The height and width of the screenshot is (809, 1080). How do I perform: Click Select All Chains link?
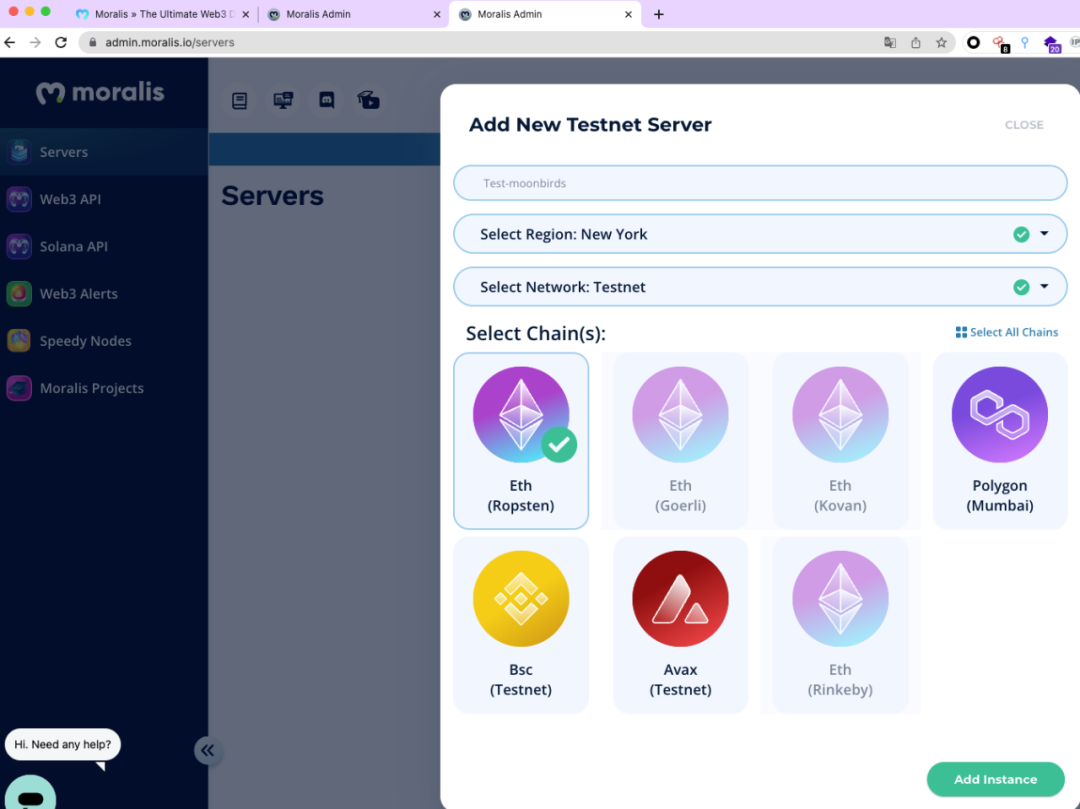tap(1006, 332)
